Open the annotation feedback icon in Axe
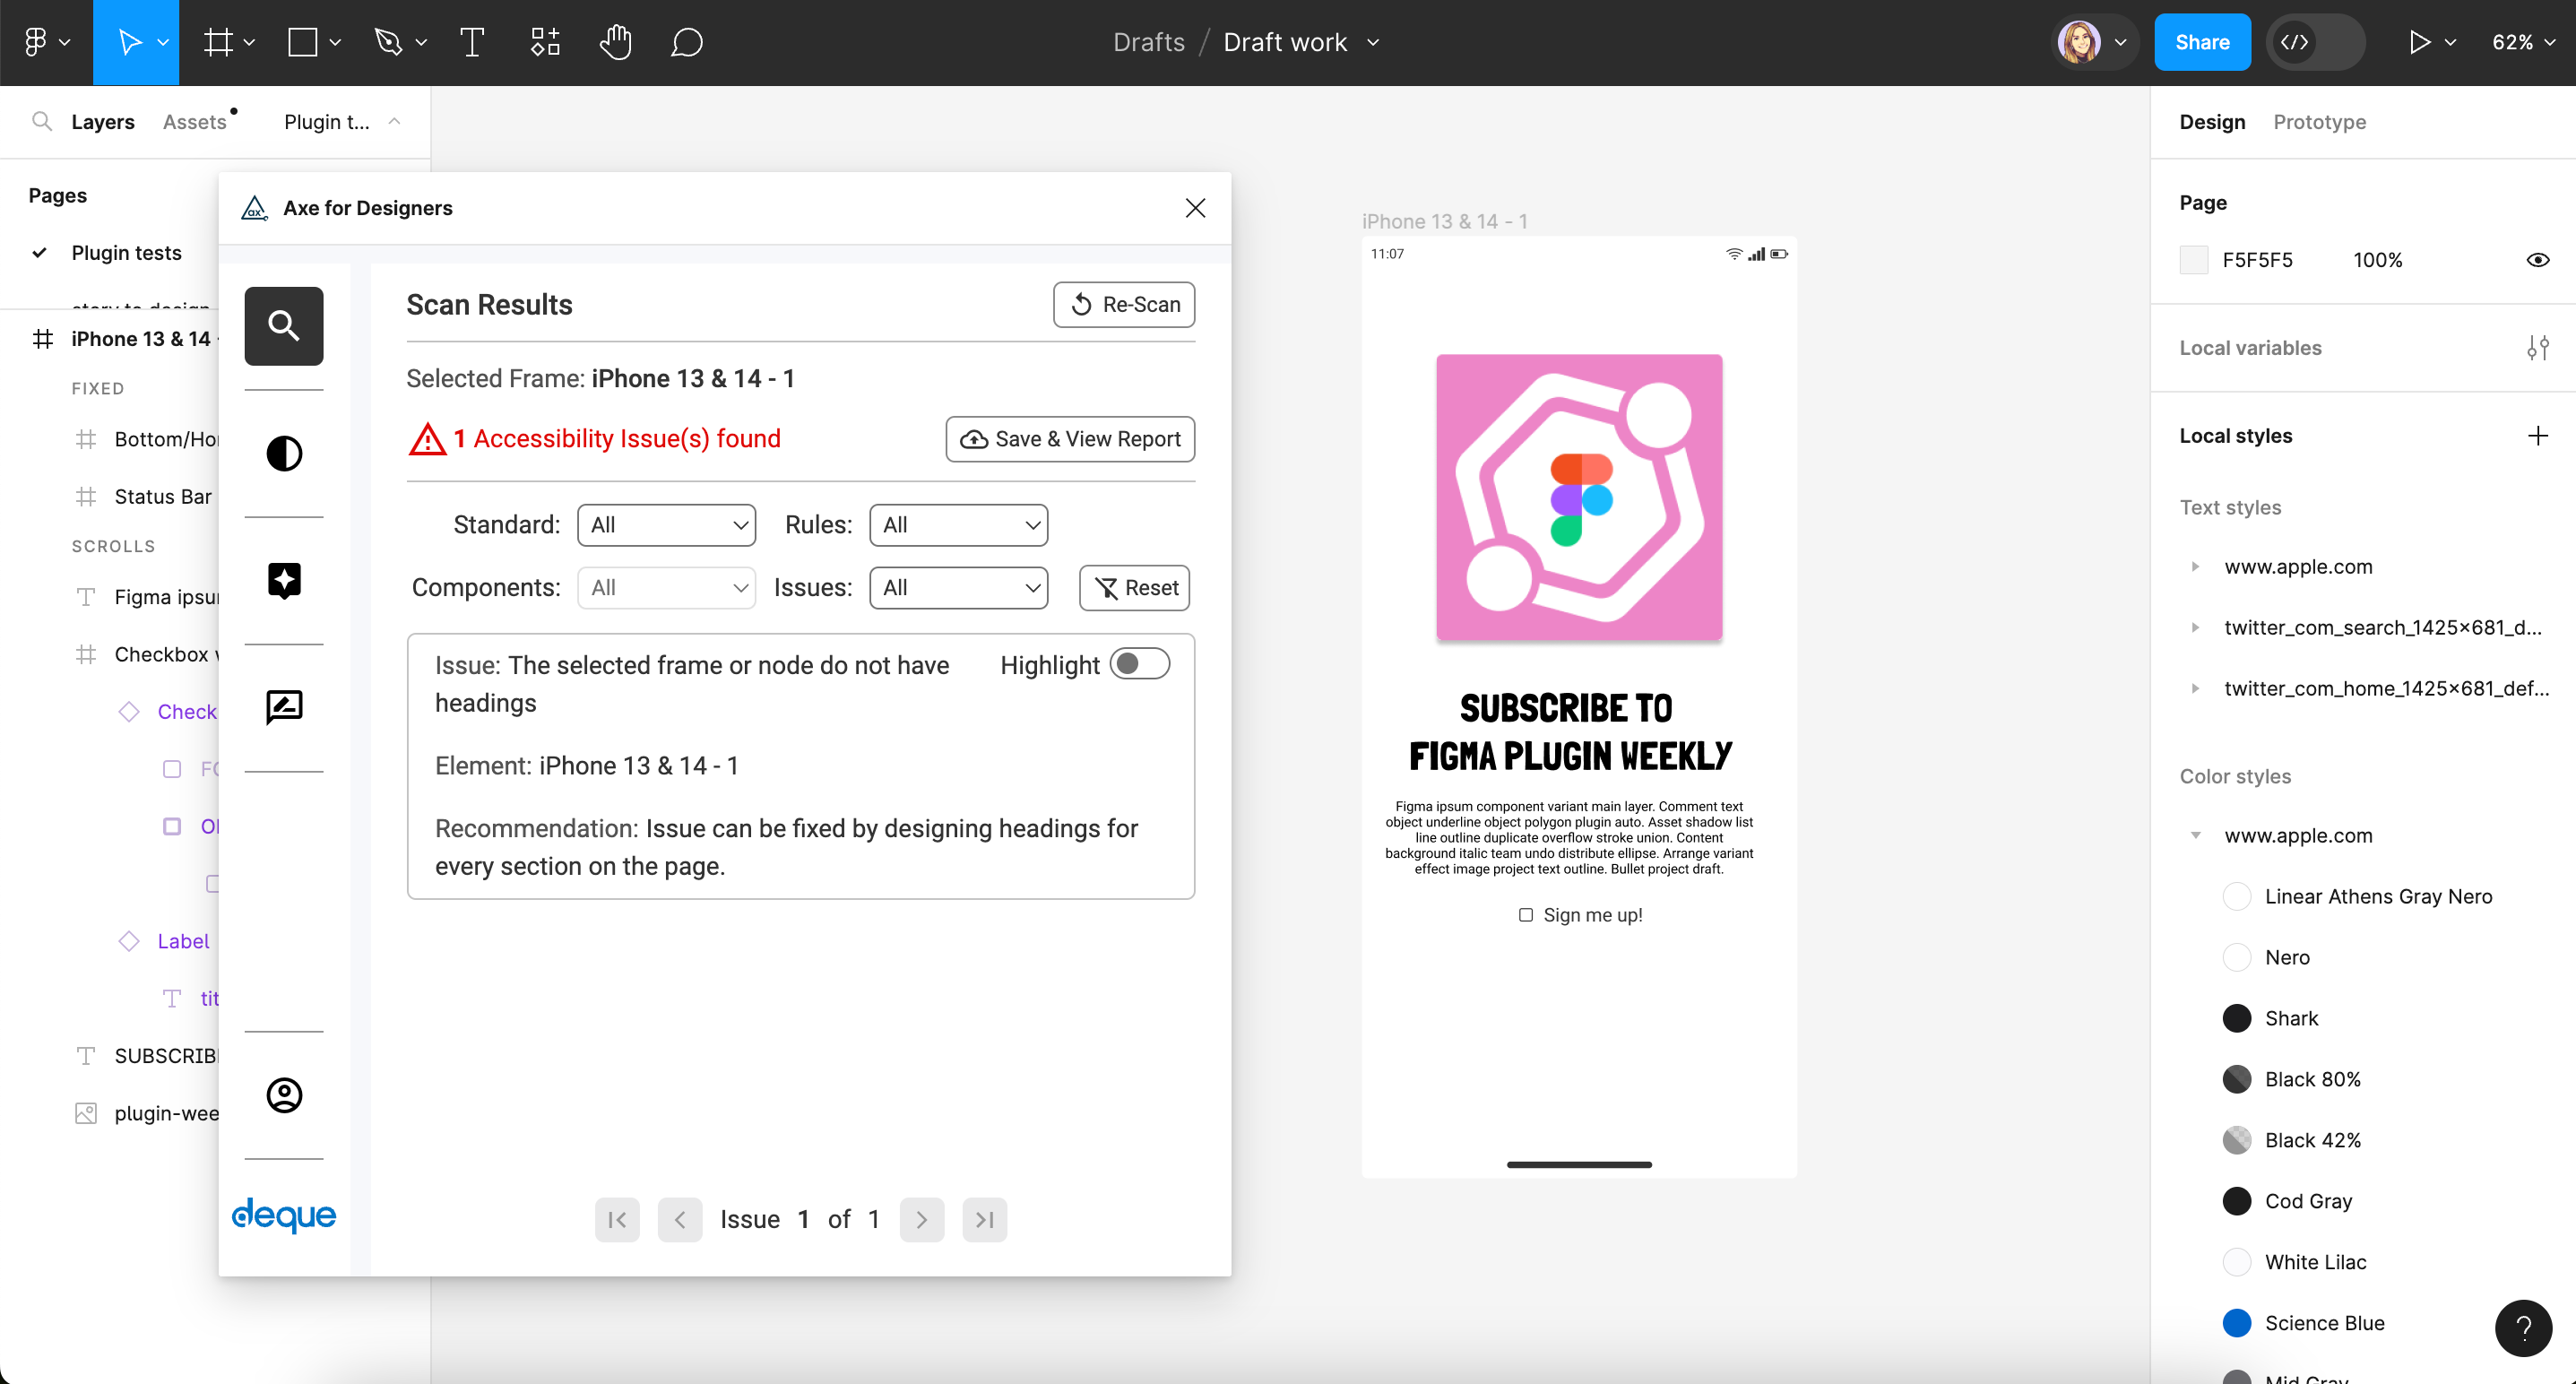The height and width of the screenshot is (1384, 2576). [284, 707]
